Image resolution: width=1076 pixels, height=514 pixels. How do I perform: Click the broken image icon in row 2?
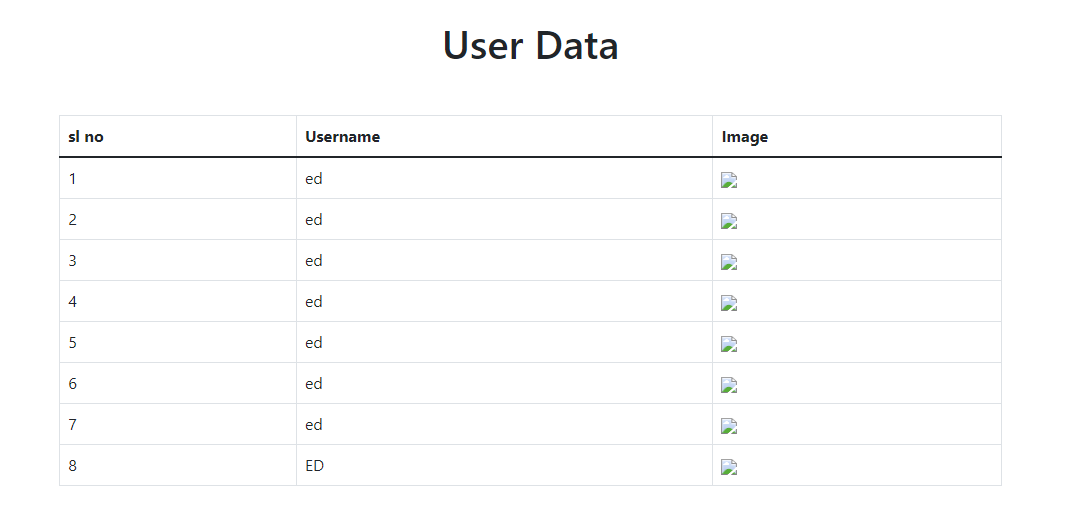pos(729,221)
